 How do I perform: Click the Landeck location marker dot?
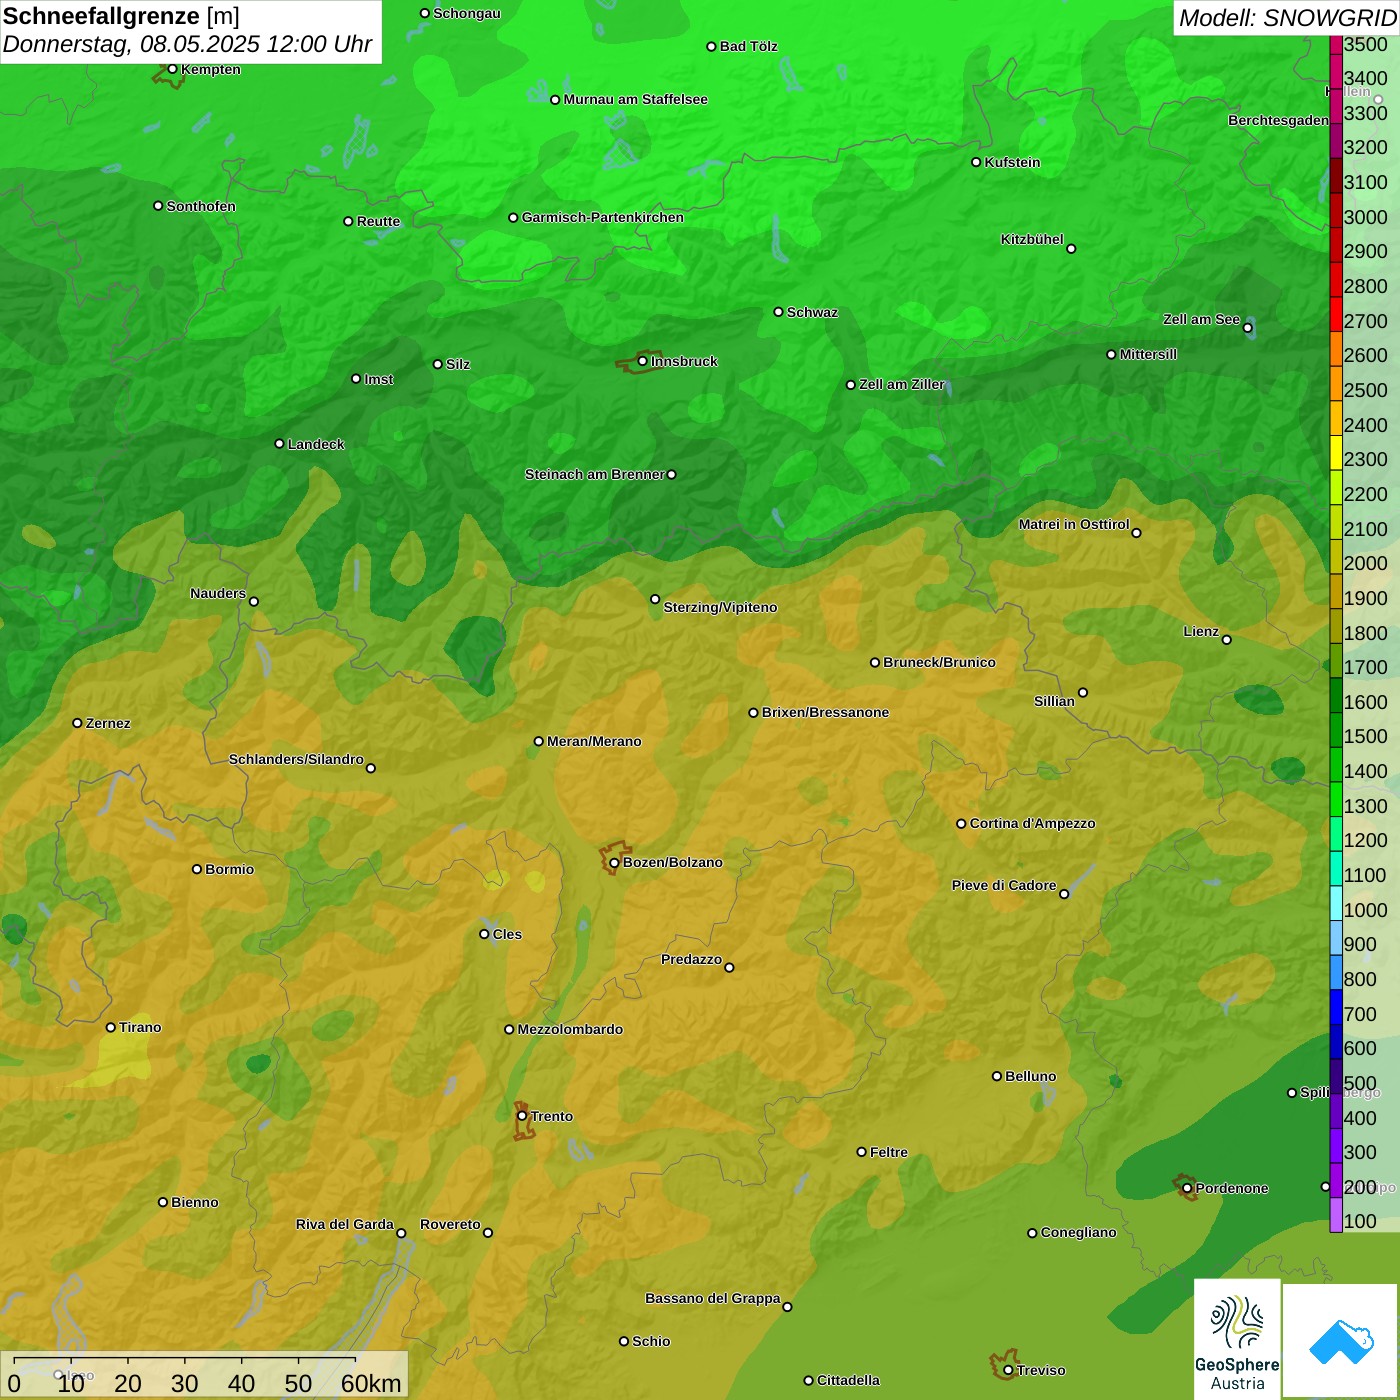pyautogui.click(x=279, y=443)
